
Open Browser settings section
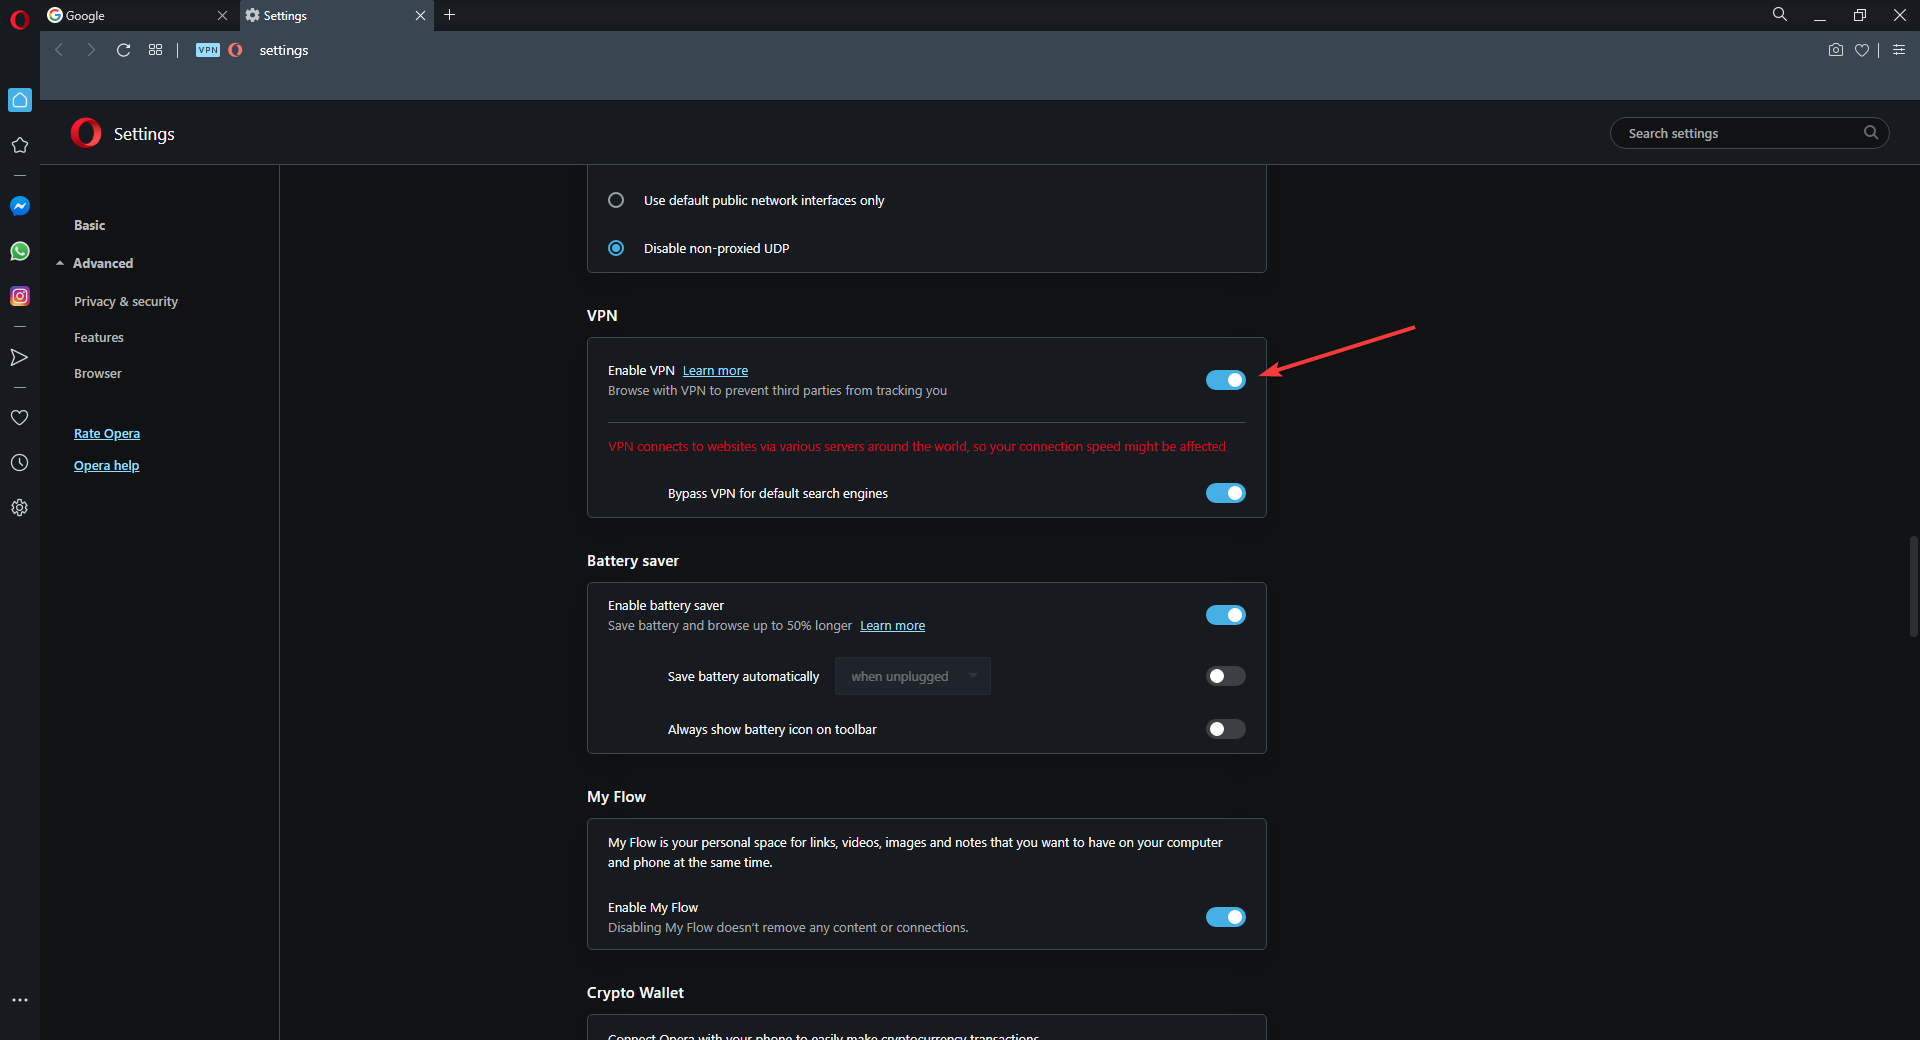coord(98,373)
